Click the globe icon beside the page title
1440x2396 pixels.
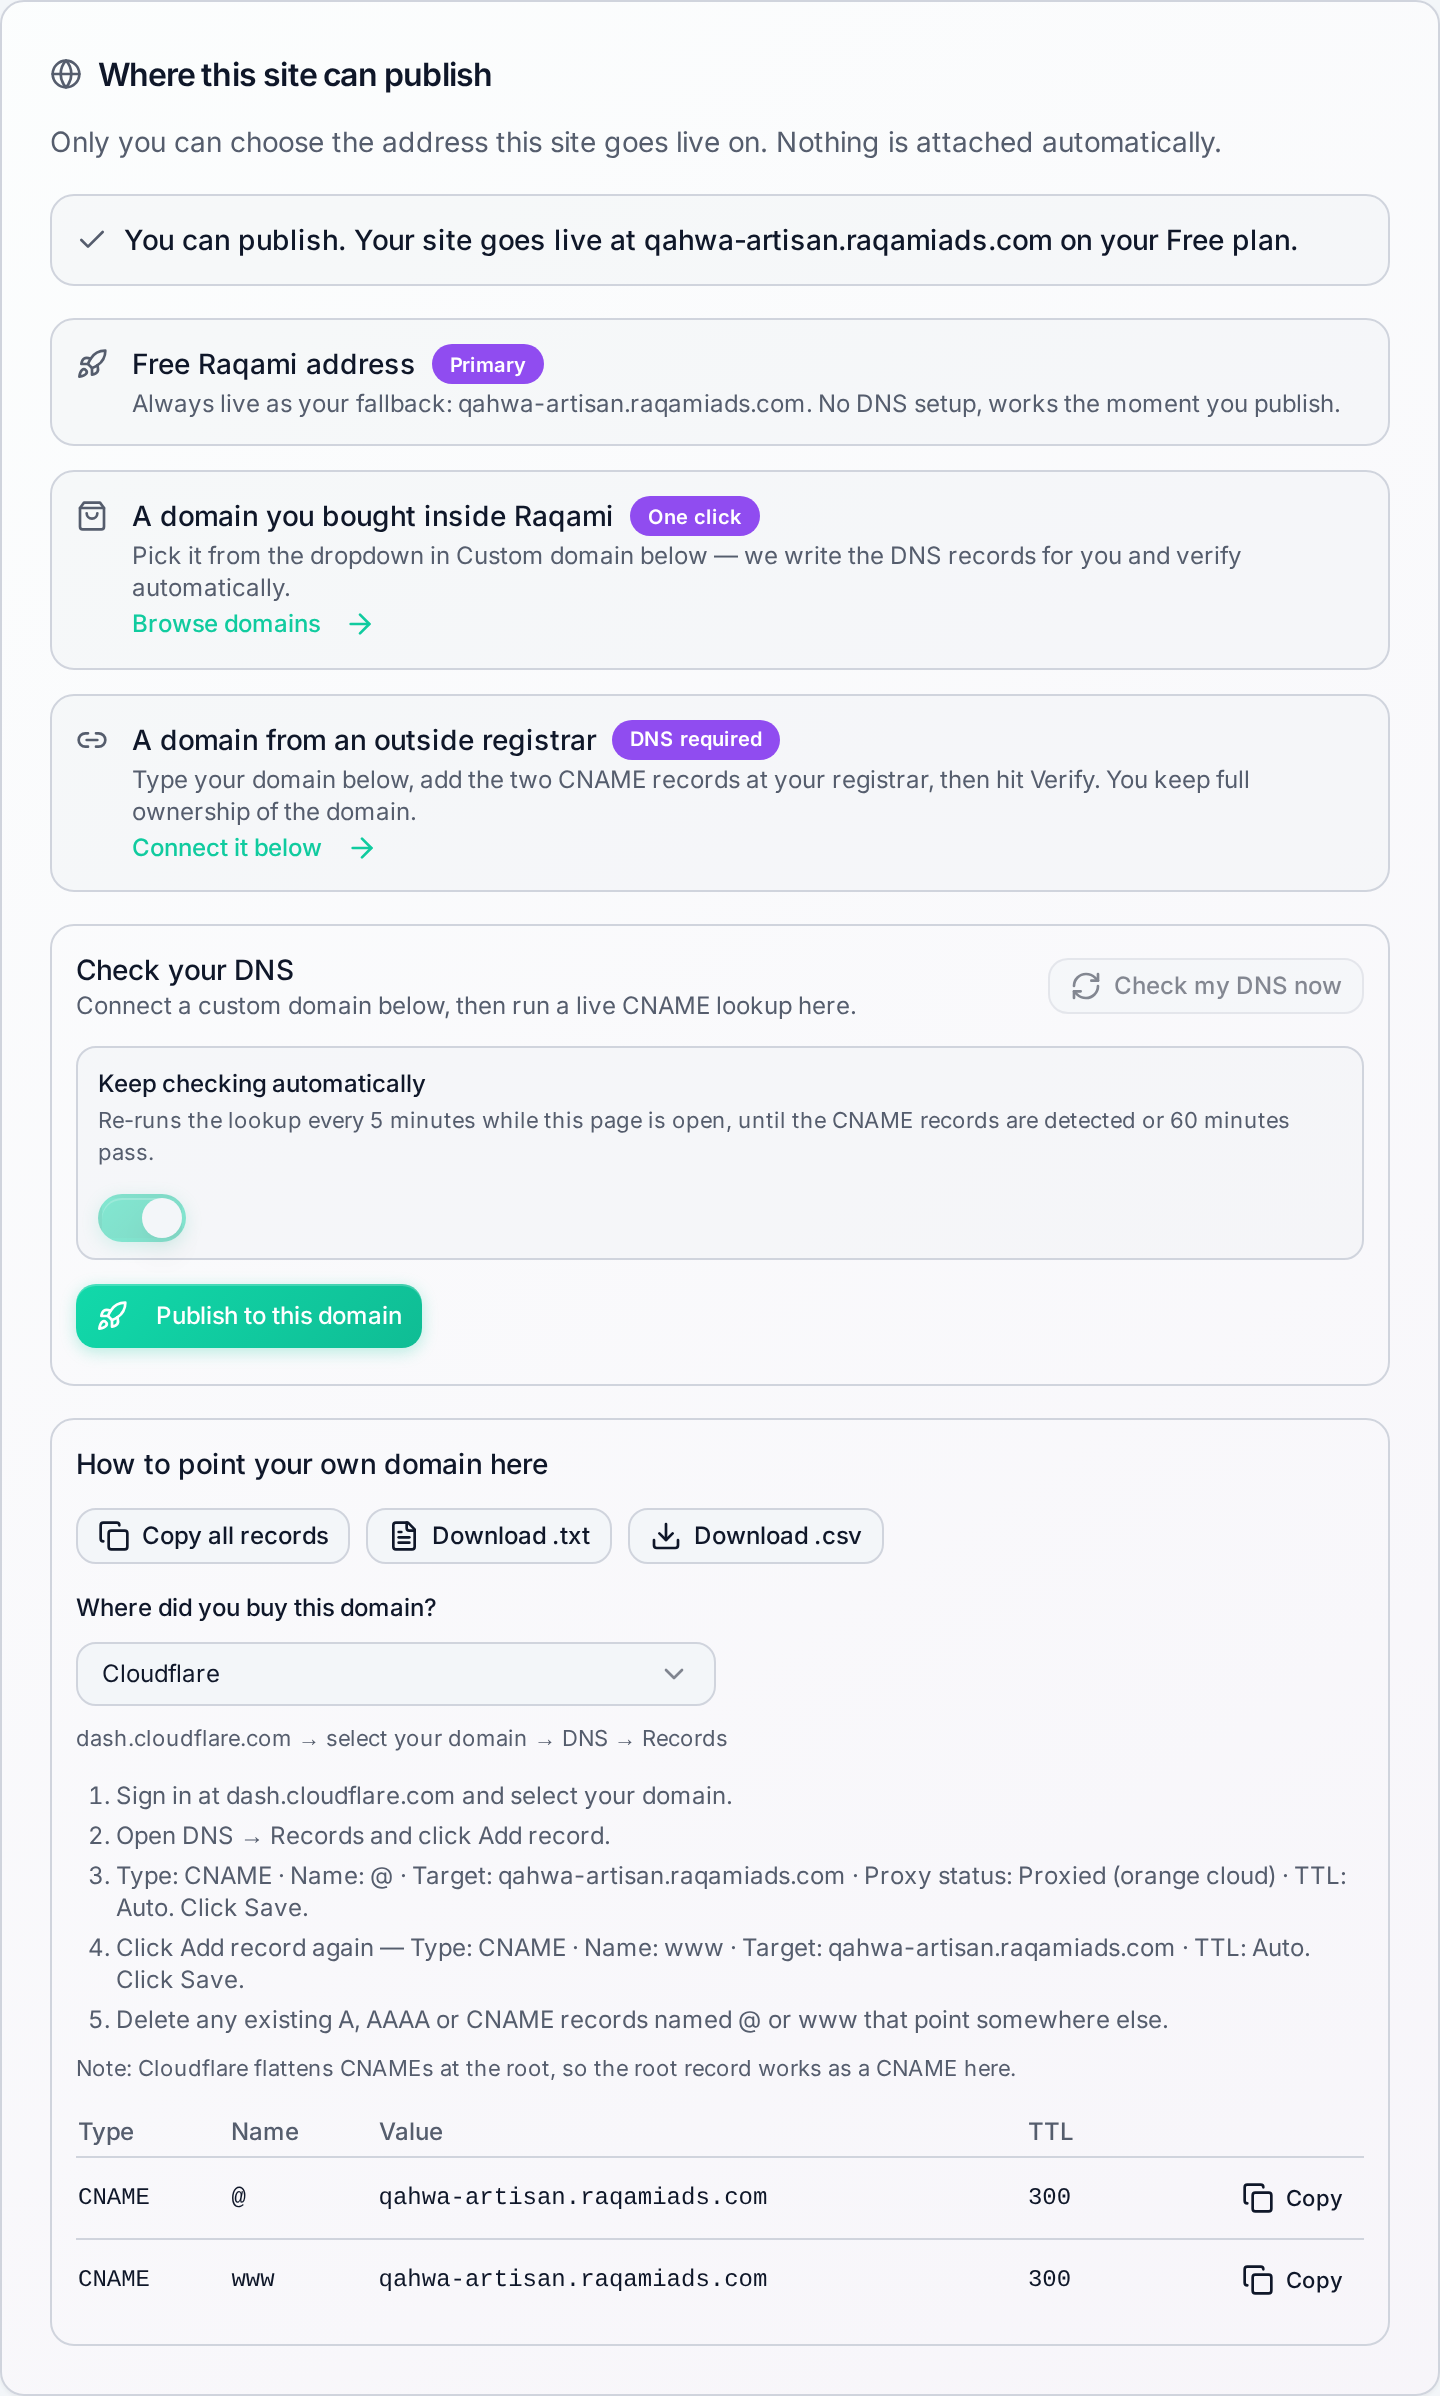(x=66, y=75)
